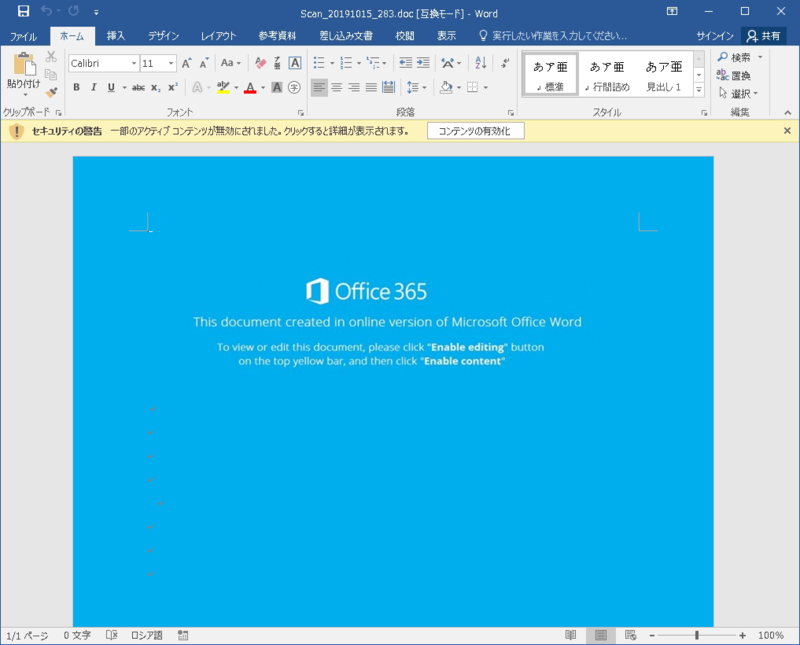Expand the borders dropdown arrow
This screenshot has height=645, width=800.
(486, 87)
